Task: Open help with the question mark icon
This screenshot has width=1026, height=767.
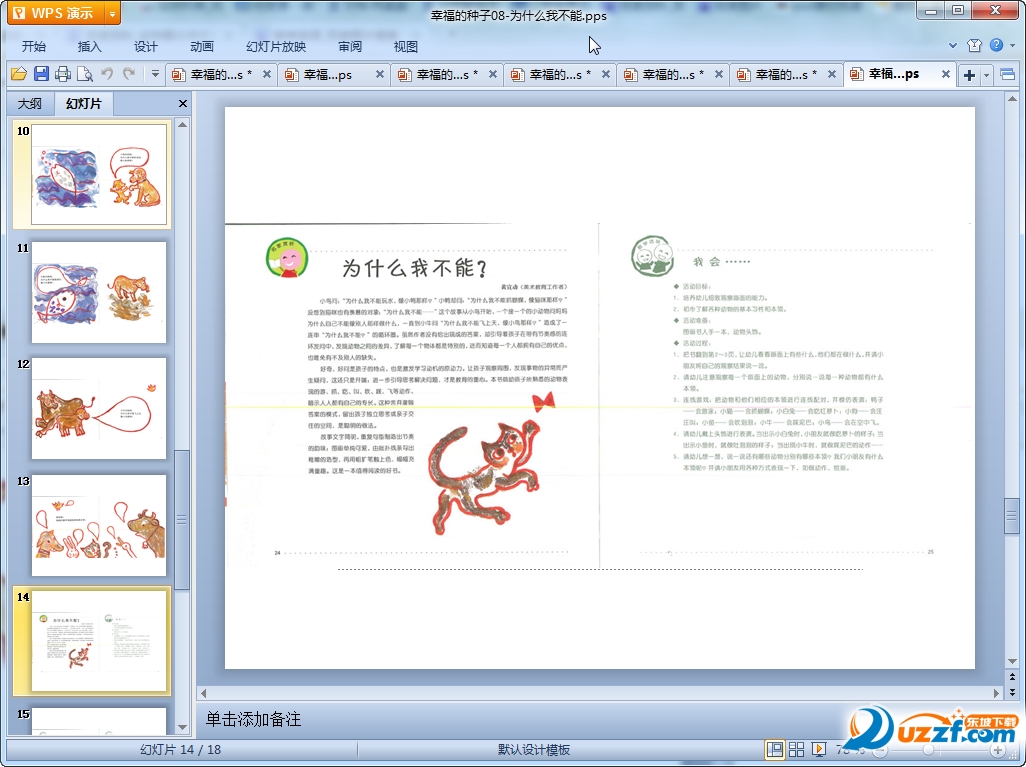Action: click(x=997, y=45)
